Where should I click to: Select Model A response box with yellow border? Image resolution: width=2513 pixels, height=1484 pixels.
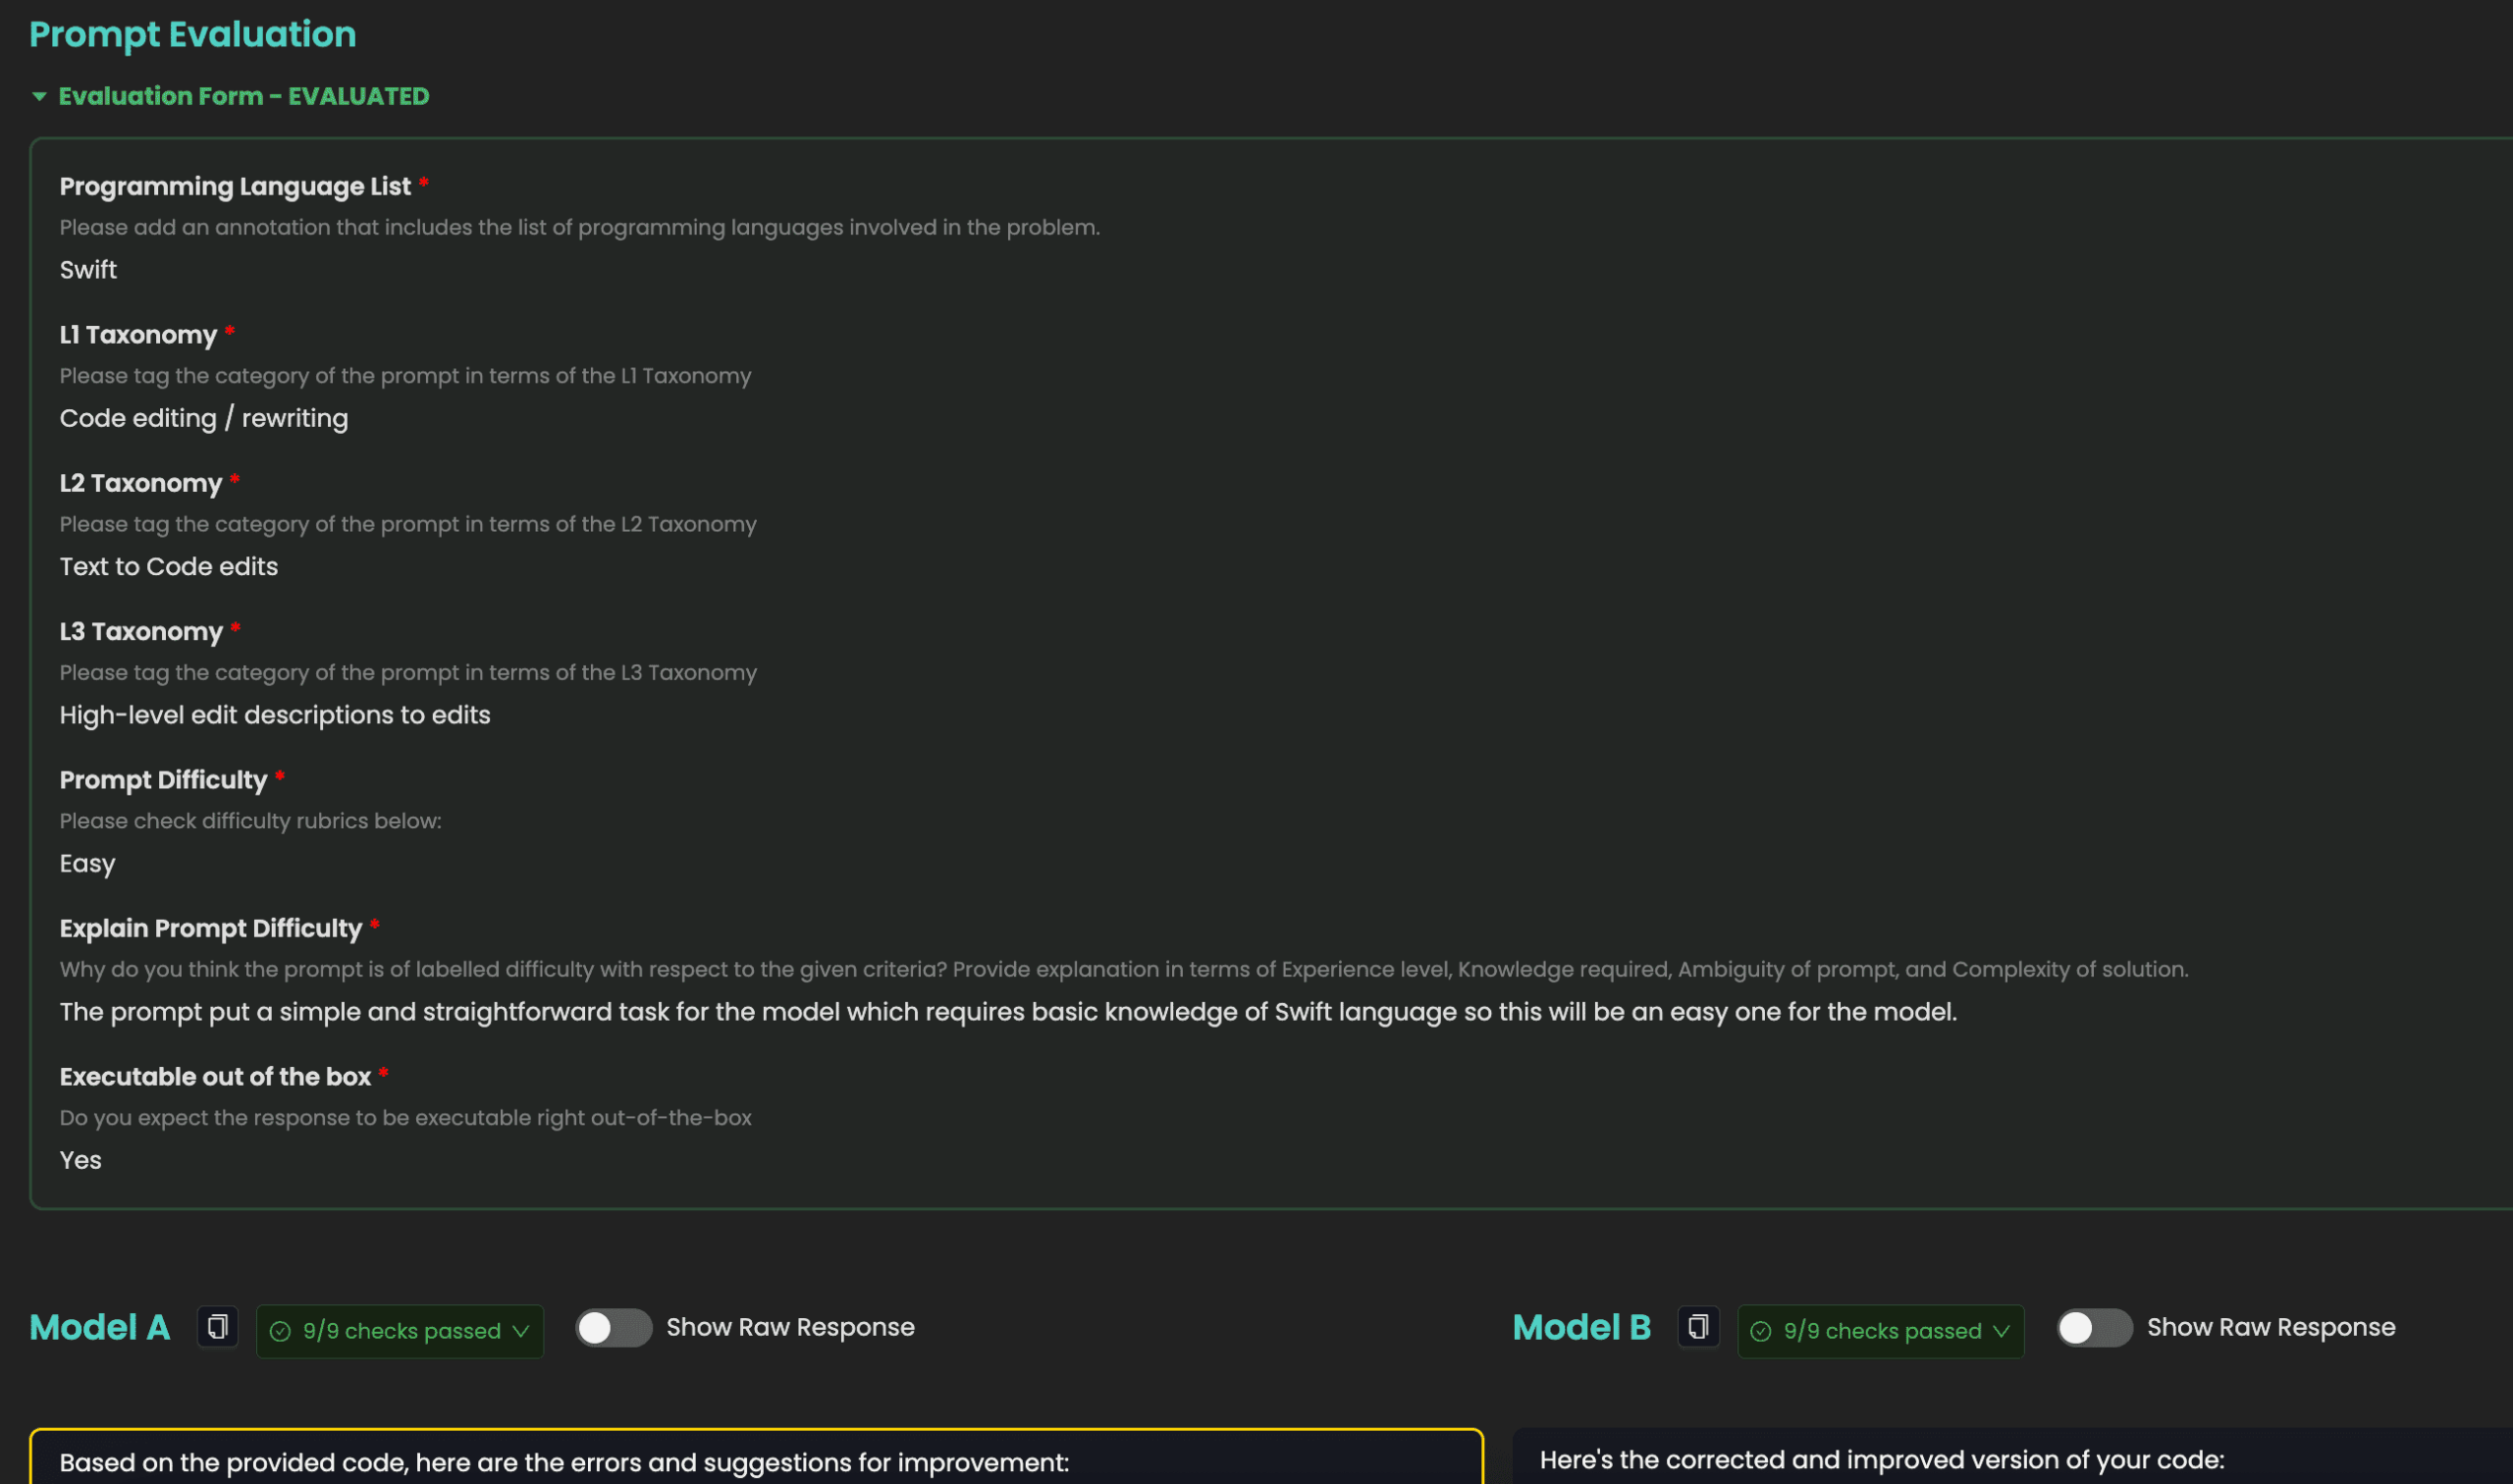[755, 1460]
